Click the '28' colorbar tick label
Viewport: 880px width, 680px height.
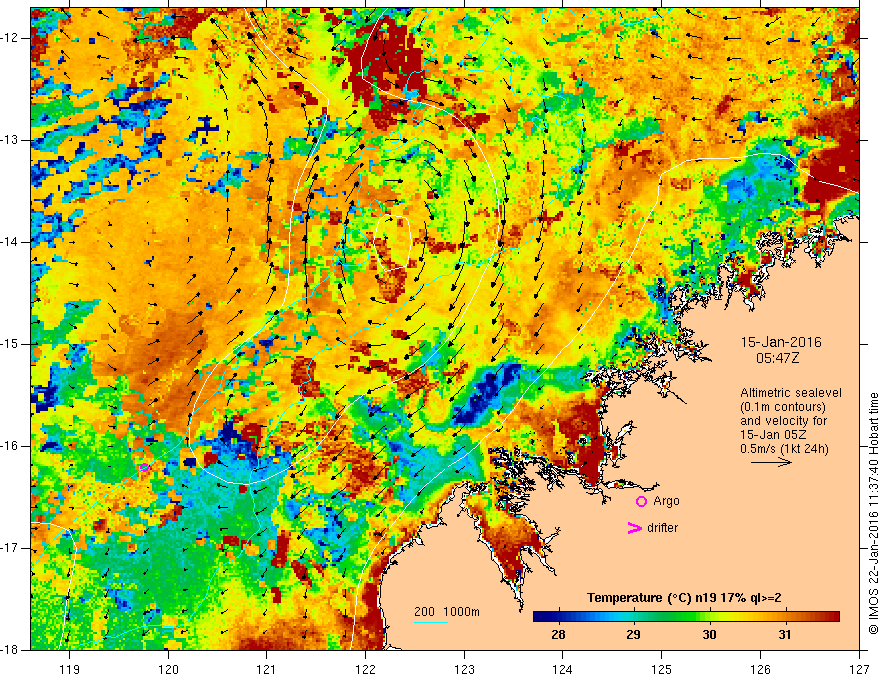pos(558,635)
